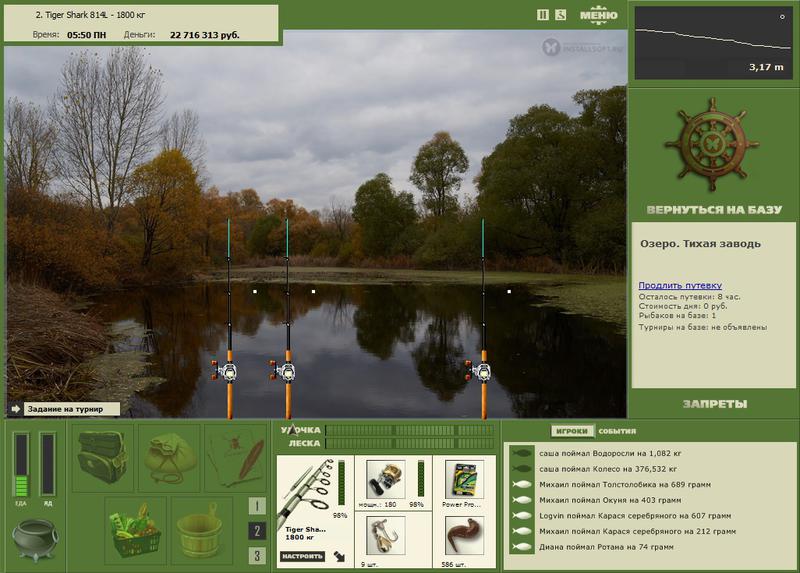Click the reel thumbnail with power 180
The height and width of the screenshot is (573, 800).
click(x=385, y=479)
